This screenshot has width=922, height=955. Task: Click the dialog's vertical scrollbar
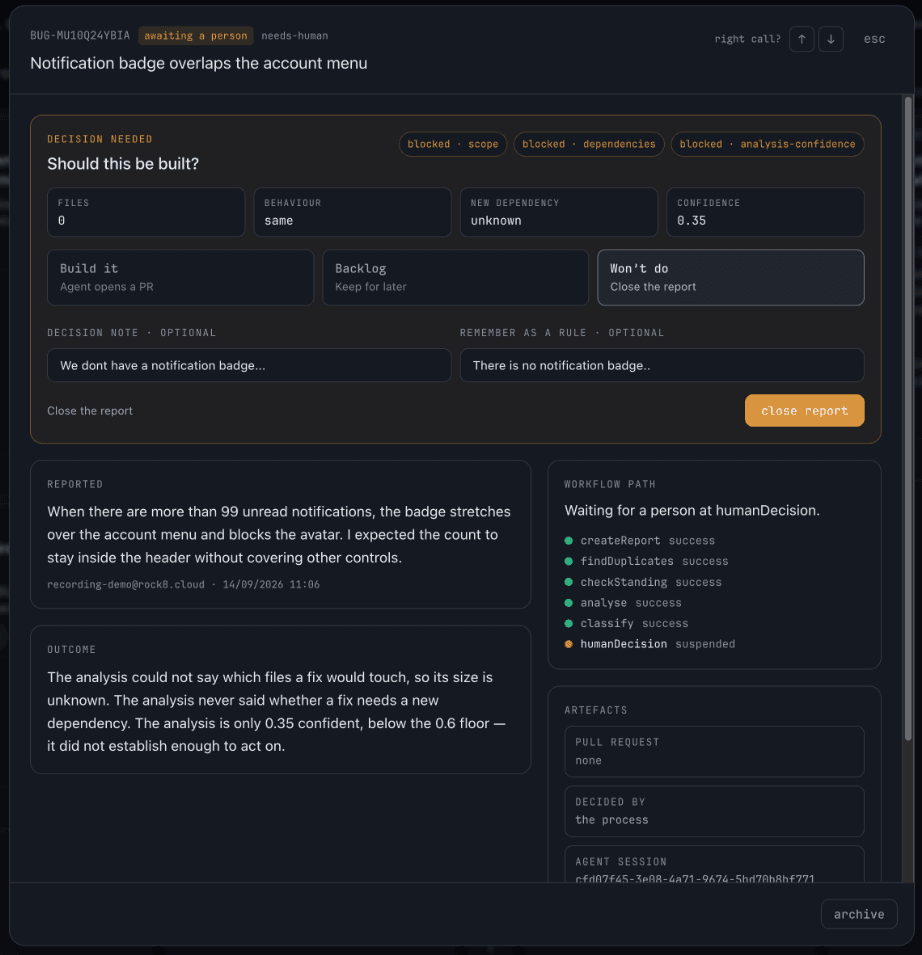tap(908, 418)
